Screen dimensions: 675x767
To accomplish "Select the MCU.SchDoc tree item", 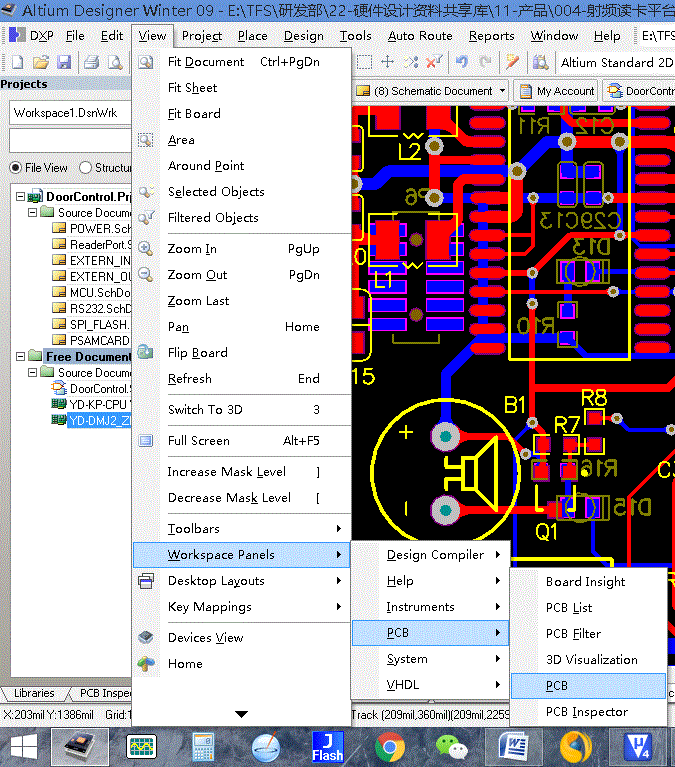I will 92,293.
